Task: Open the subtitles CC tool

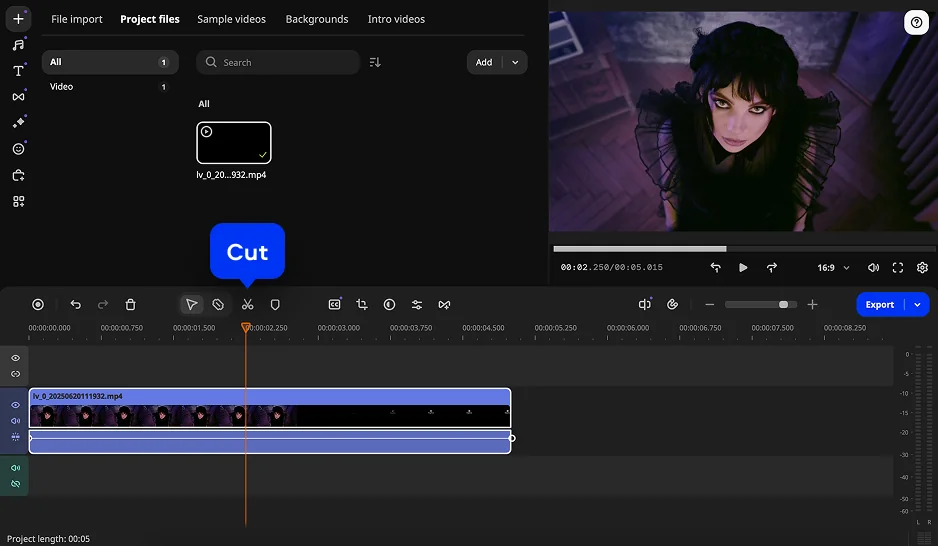Action: (x=334, y=304)
